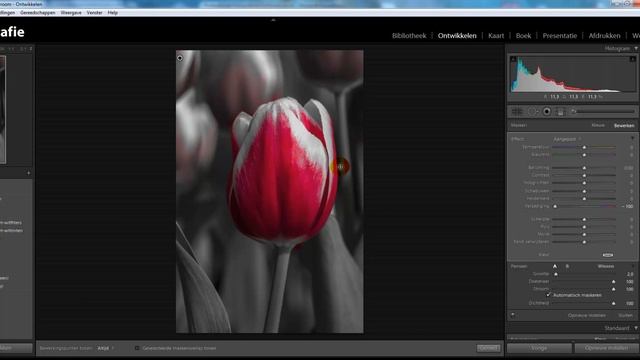Choose Bewerken mask mode
Screen dimensions: 640x360
(624, 125)
